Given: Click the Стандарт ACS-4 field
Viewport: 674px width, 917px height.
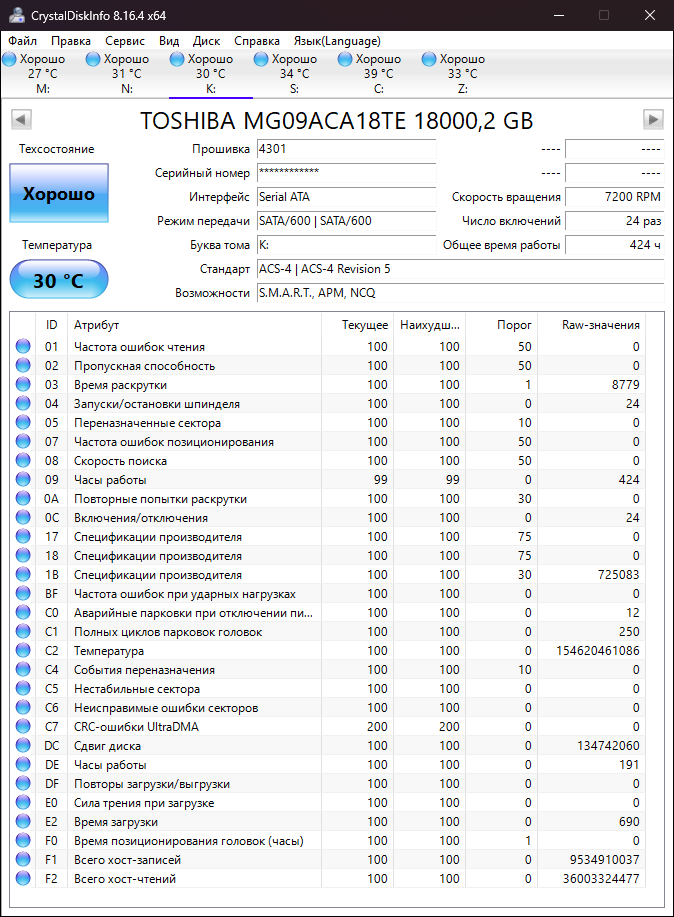Looking at the screenshot, I should (460, 269).
